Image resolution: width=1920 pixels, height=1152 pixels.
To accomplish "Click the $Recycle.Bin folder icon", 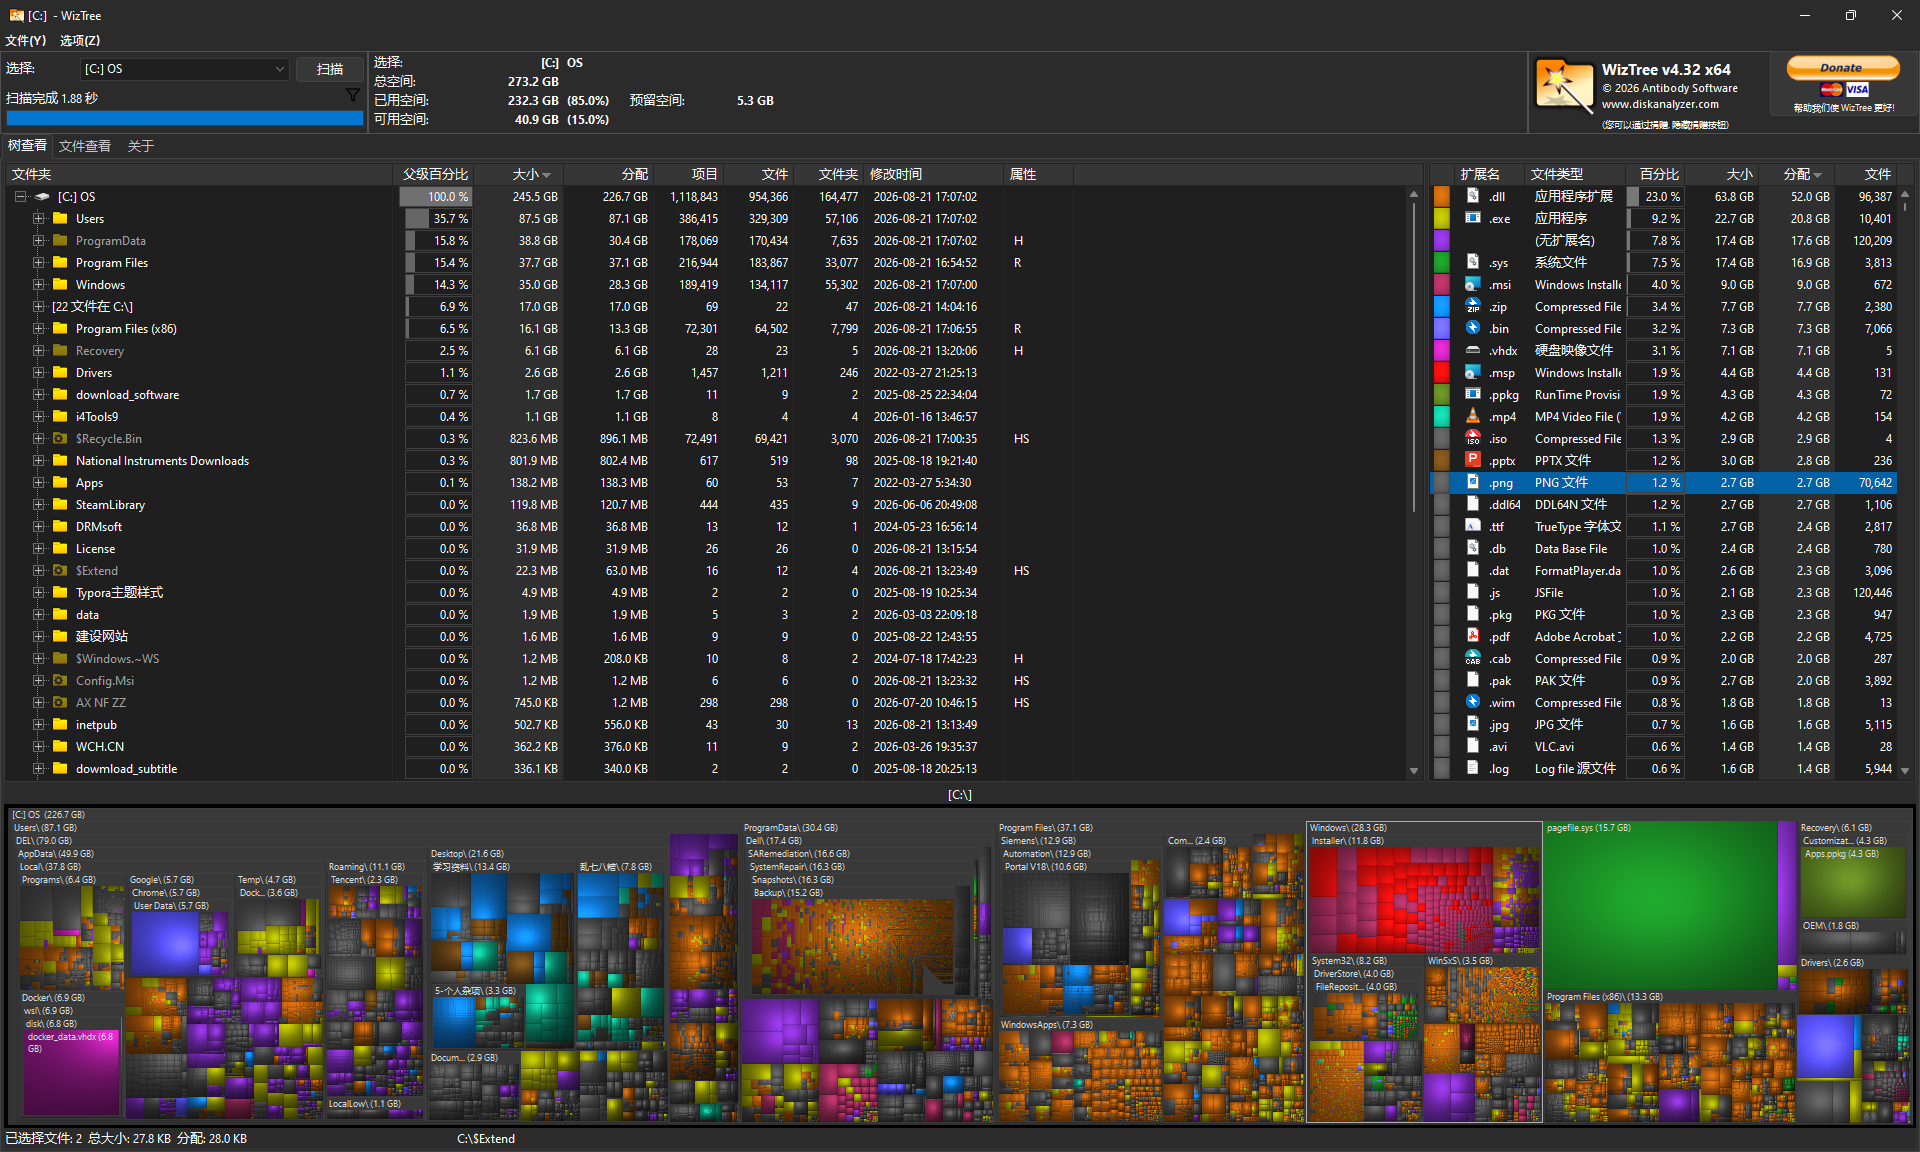I will [60, 438].
